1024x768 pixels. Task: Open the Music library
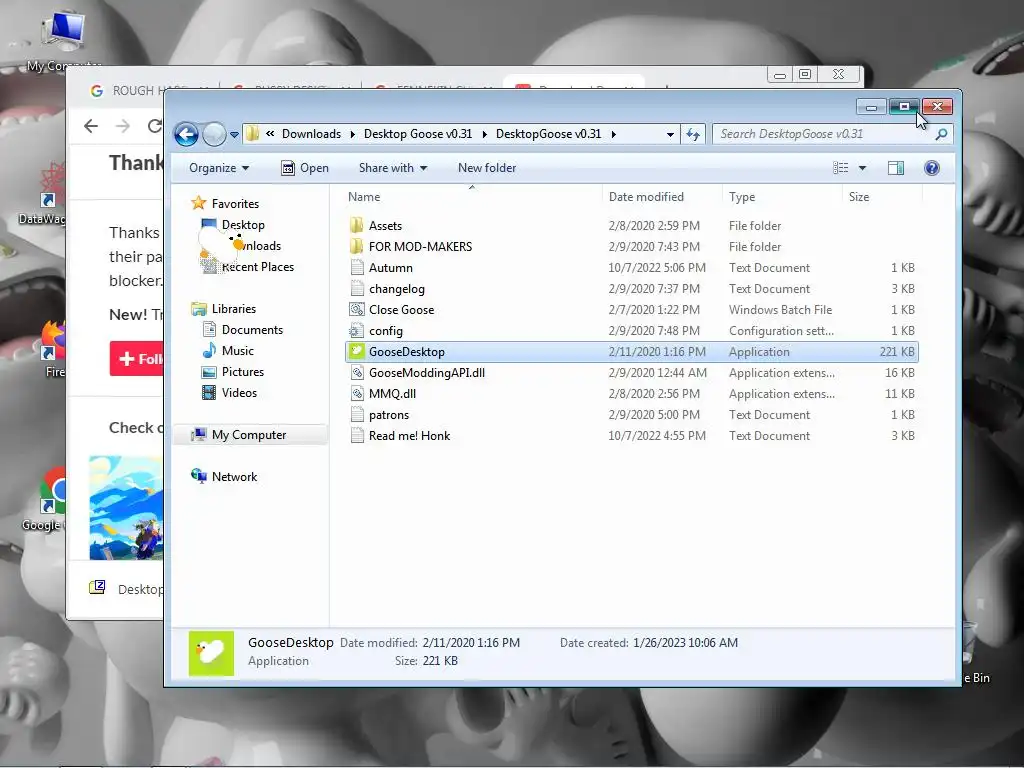pyautogui.click(x=238, y=351)
